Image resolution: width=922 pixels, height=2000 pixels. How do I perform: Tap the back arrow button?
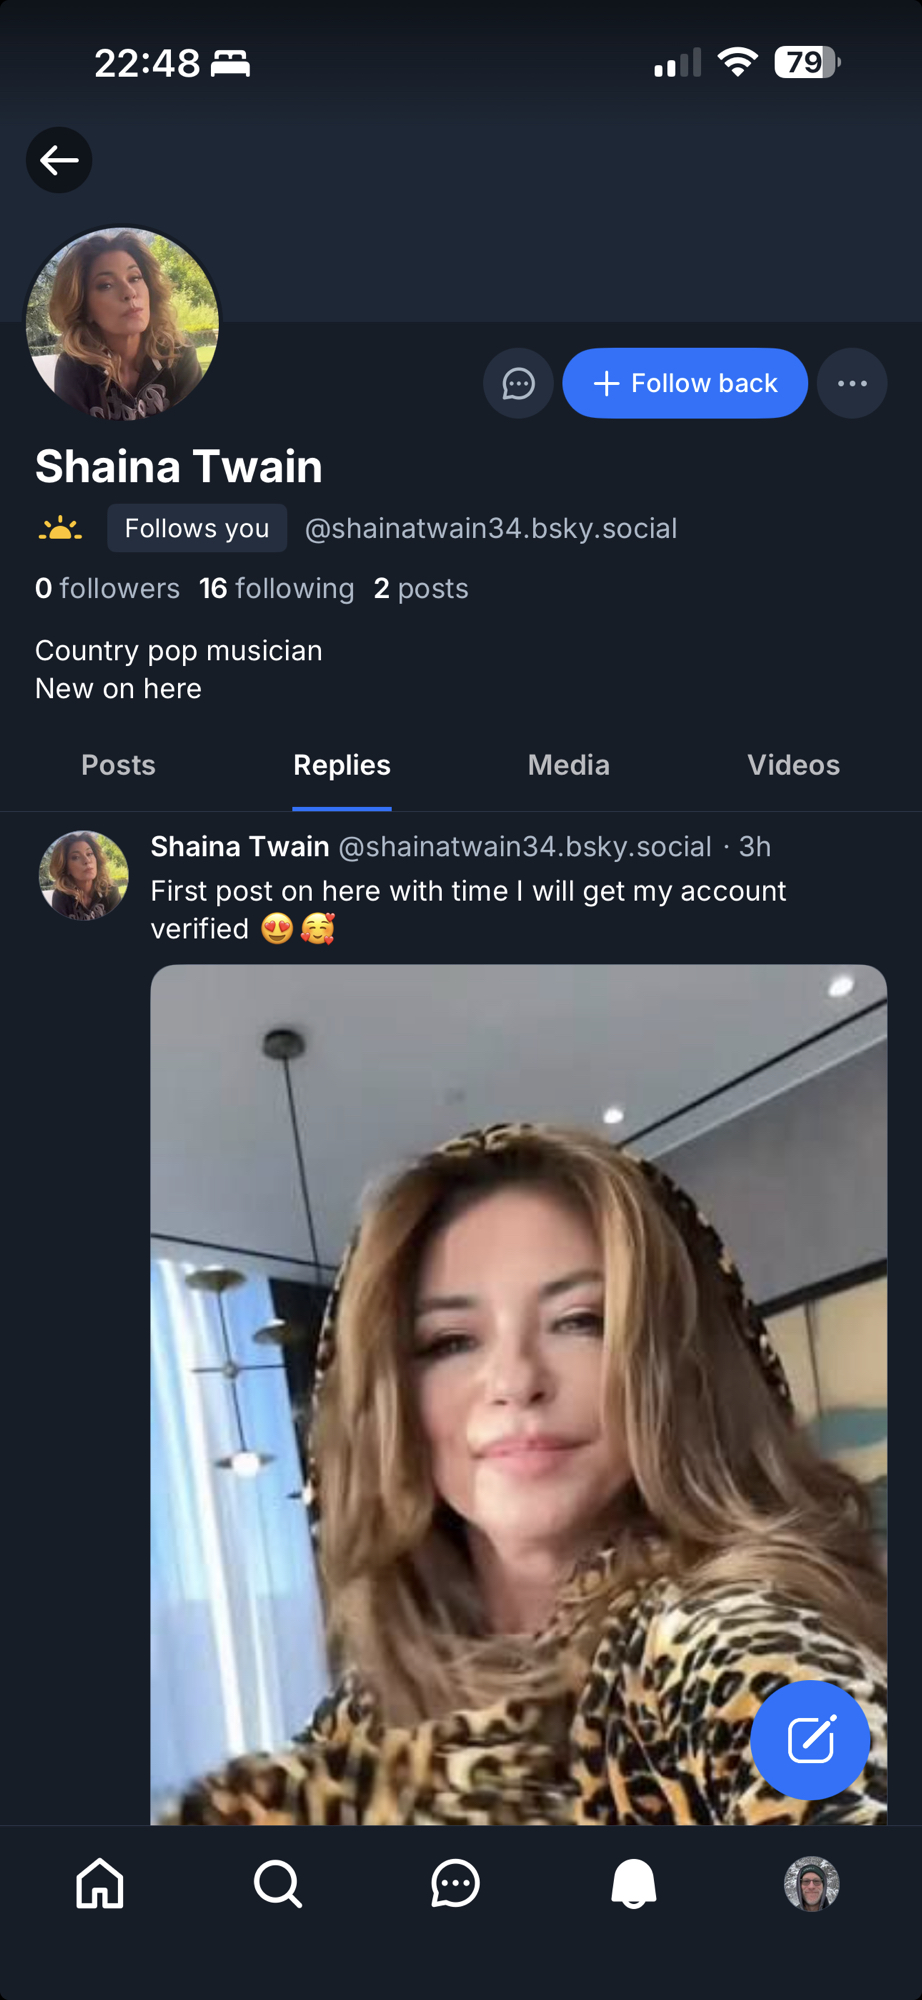59,160
